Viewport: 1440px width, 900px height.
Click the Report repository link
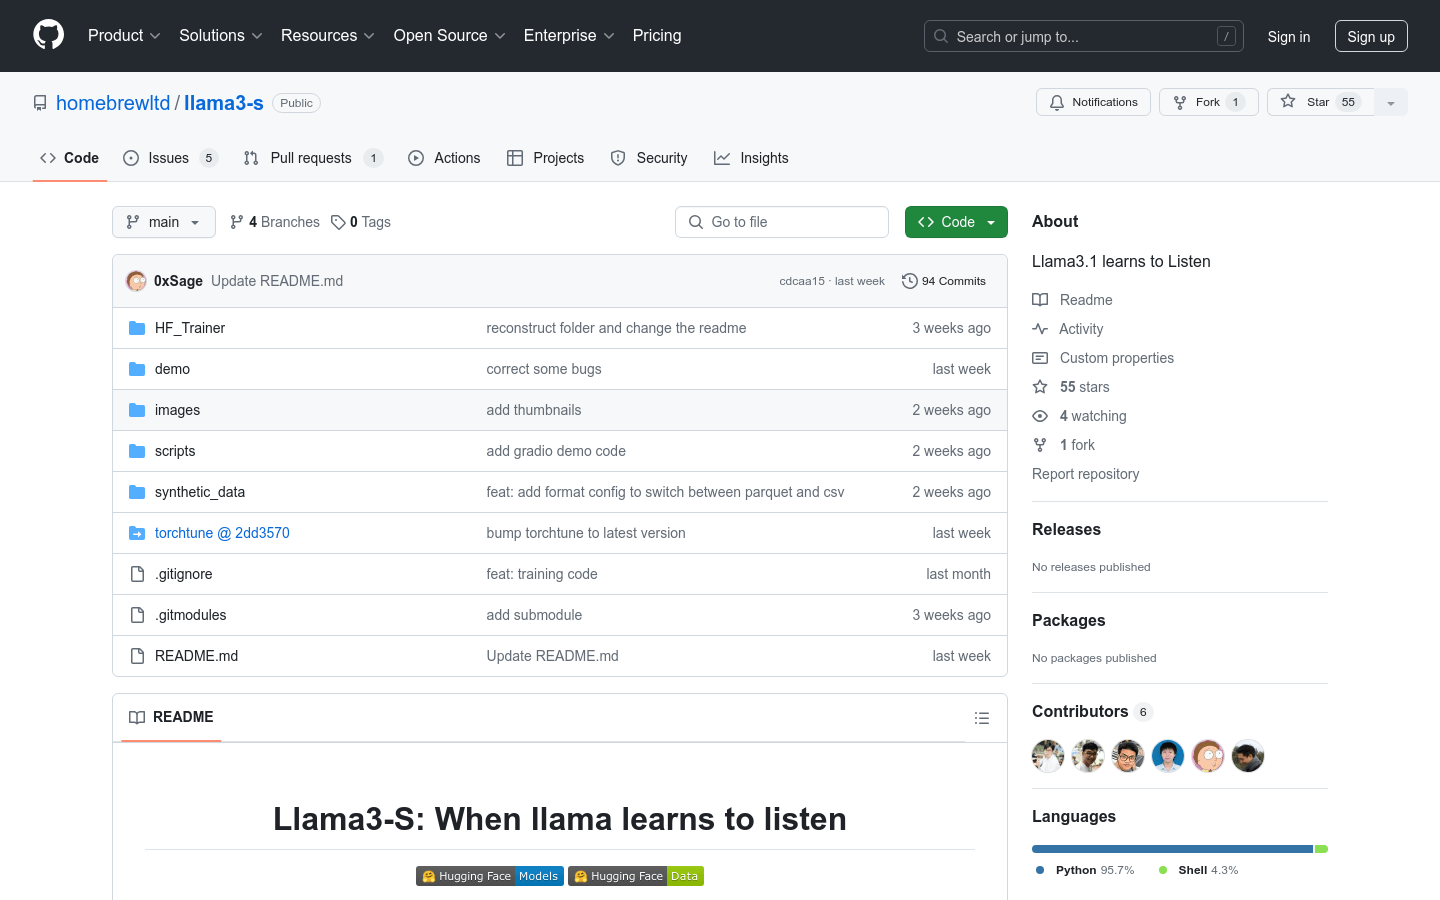[1086, 474]
